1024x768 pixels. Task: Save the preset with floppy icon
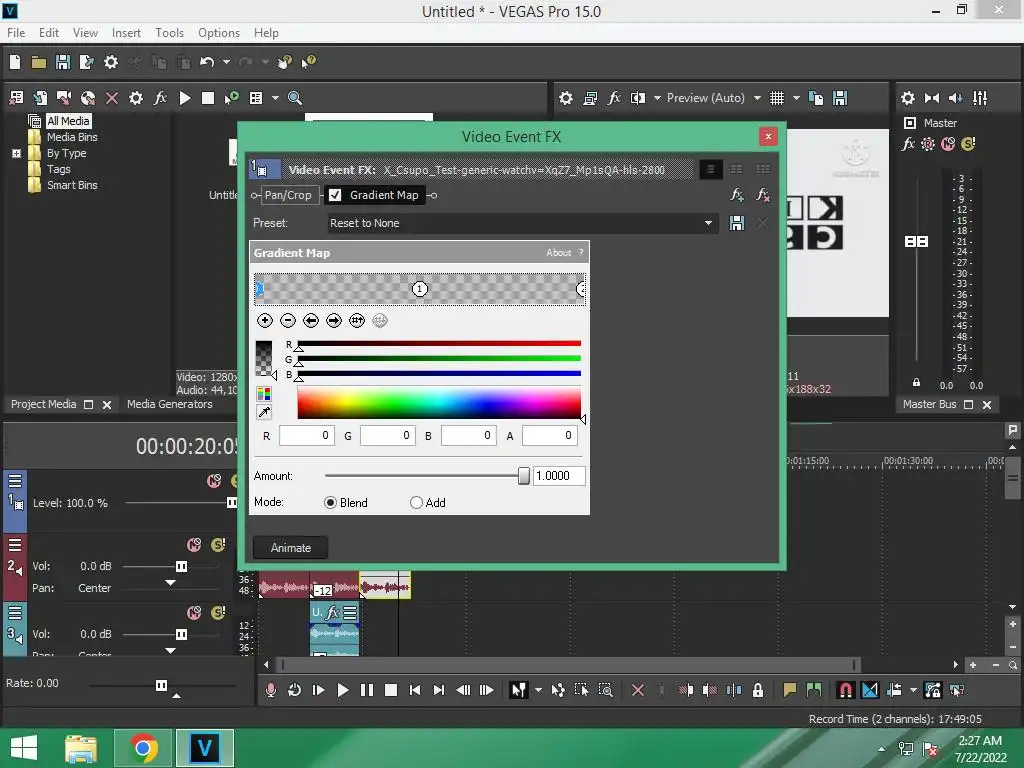(737, 223)
